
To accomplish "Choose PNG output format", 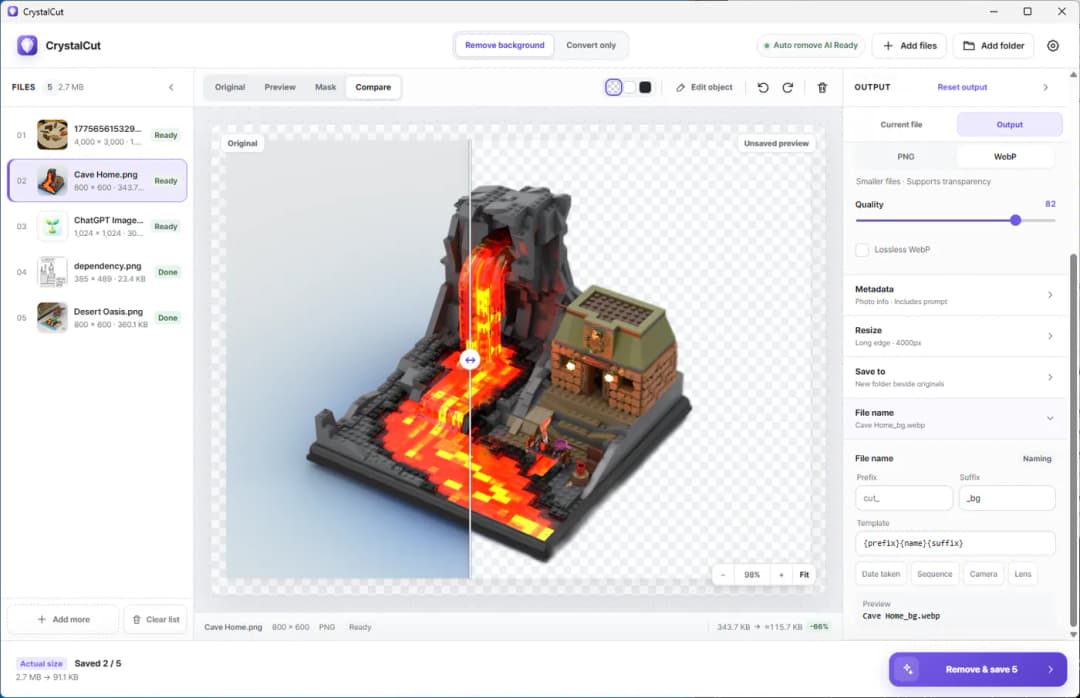I will 905,156.
